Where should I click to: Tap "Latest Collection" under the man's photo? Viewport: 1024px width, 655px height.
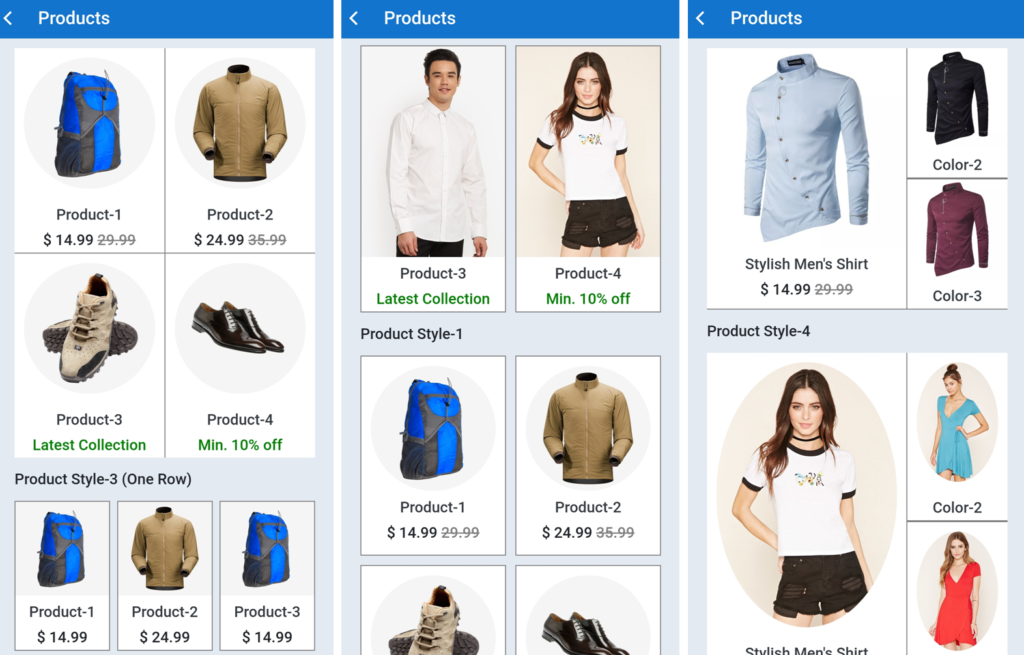(x=433, y=298)
